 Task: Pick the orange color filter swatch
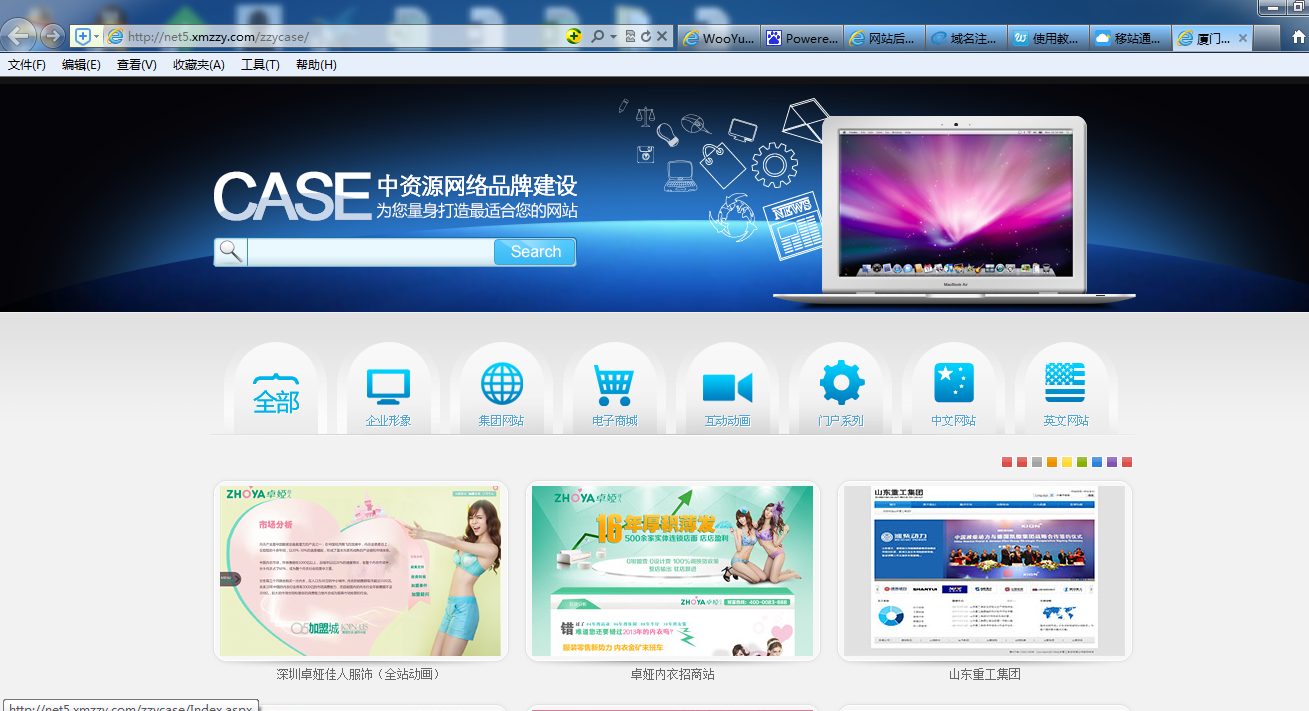coord(1052,462)
